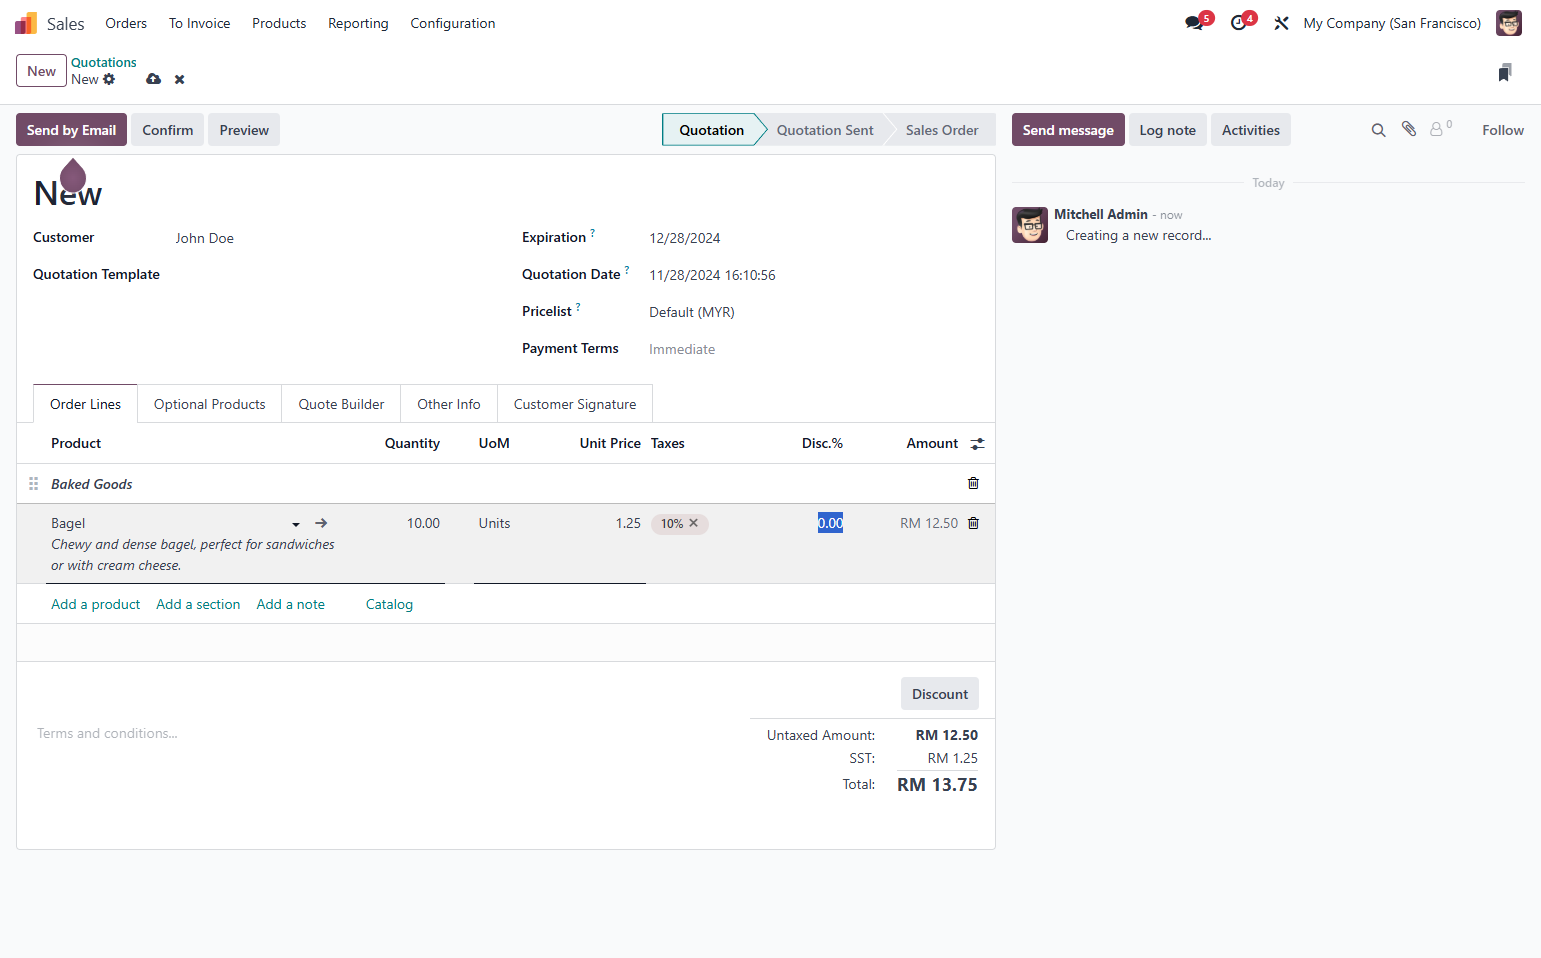
Task: Switch to the Optional Products tab
Action: [x=210, y=404]
